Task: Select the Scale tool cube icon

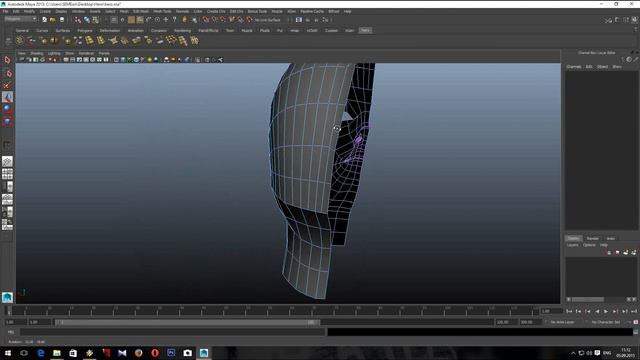Action: pos(7,122)
